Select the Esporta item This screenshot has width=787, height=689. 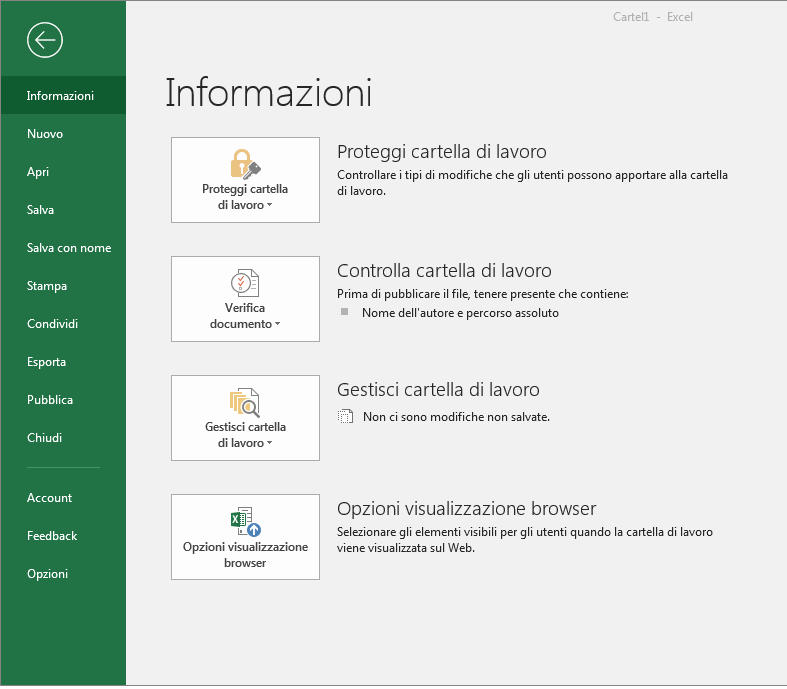tap(63, 362)
